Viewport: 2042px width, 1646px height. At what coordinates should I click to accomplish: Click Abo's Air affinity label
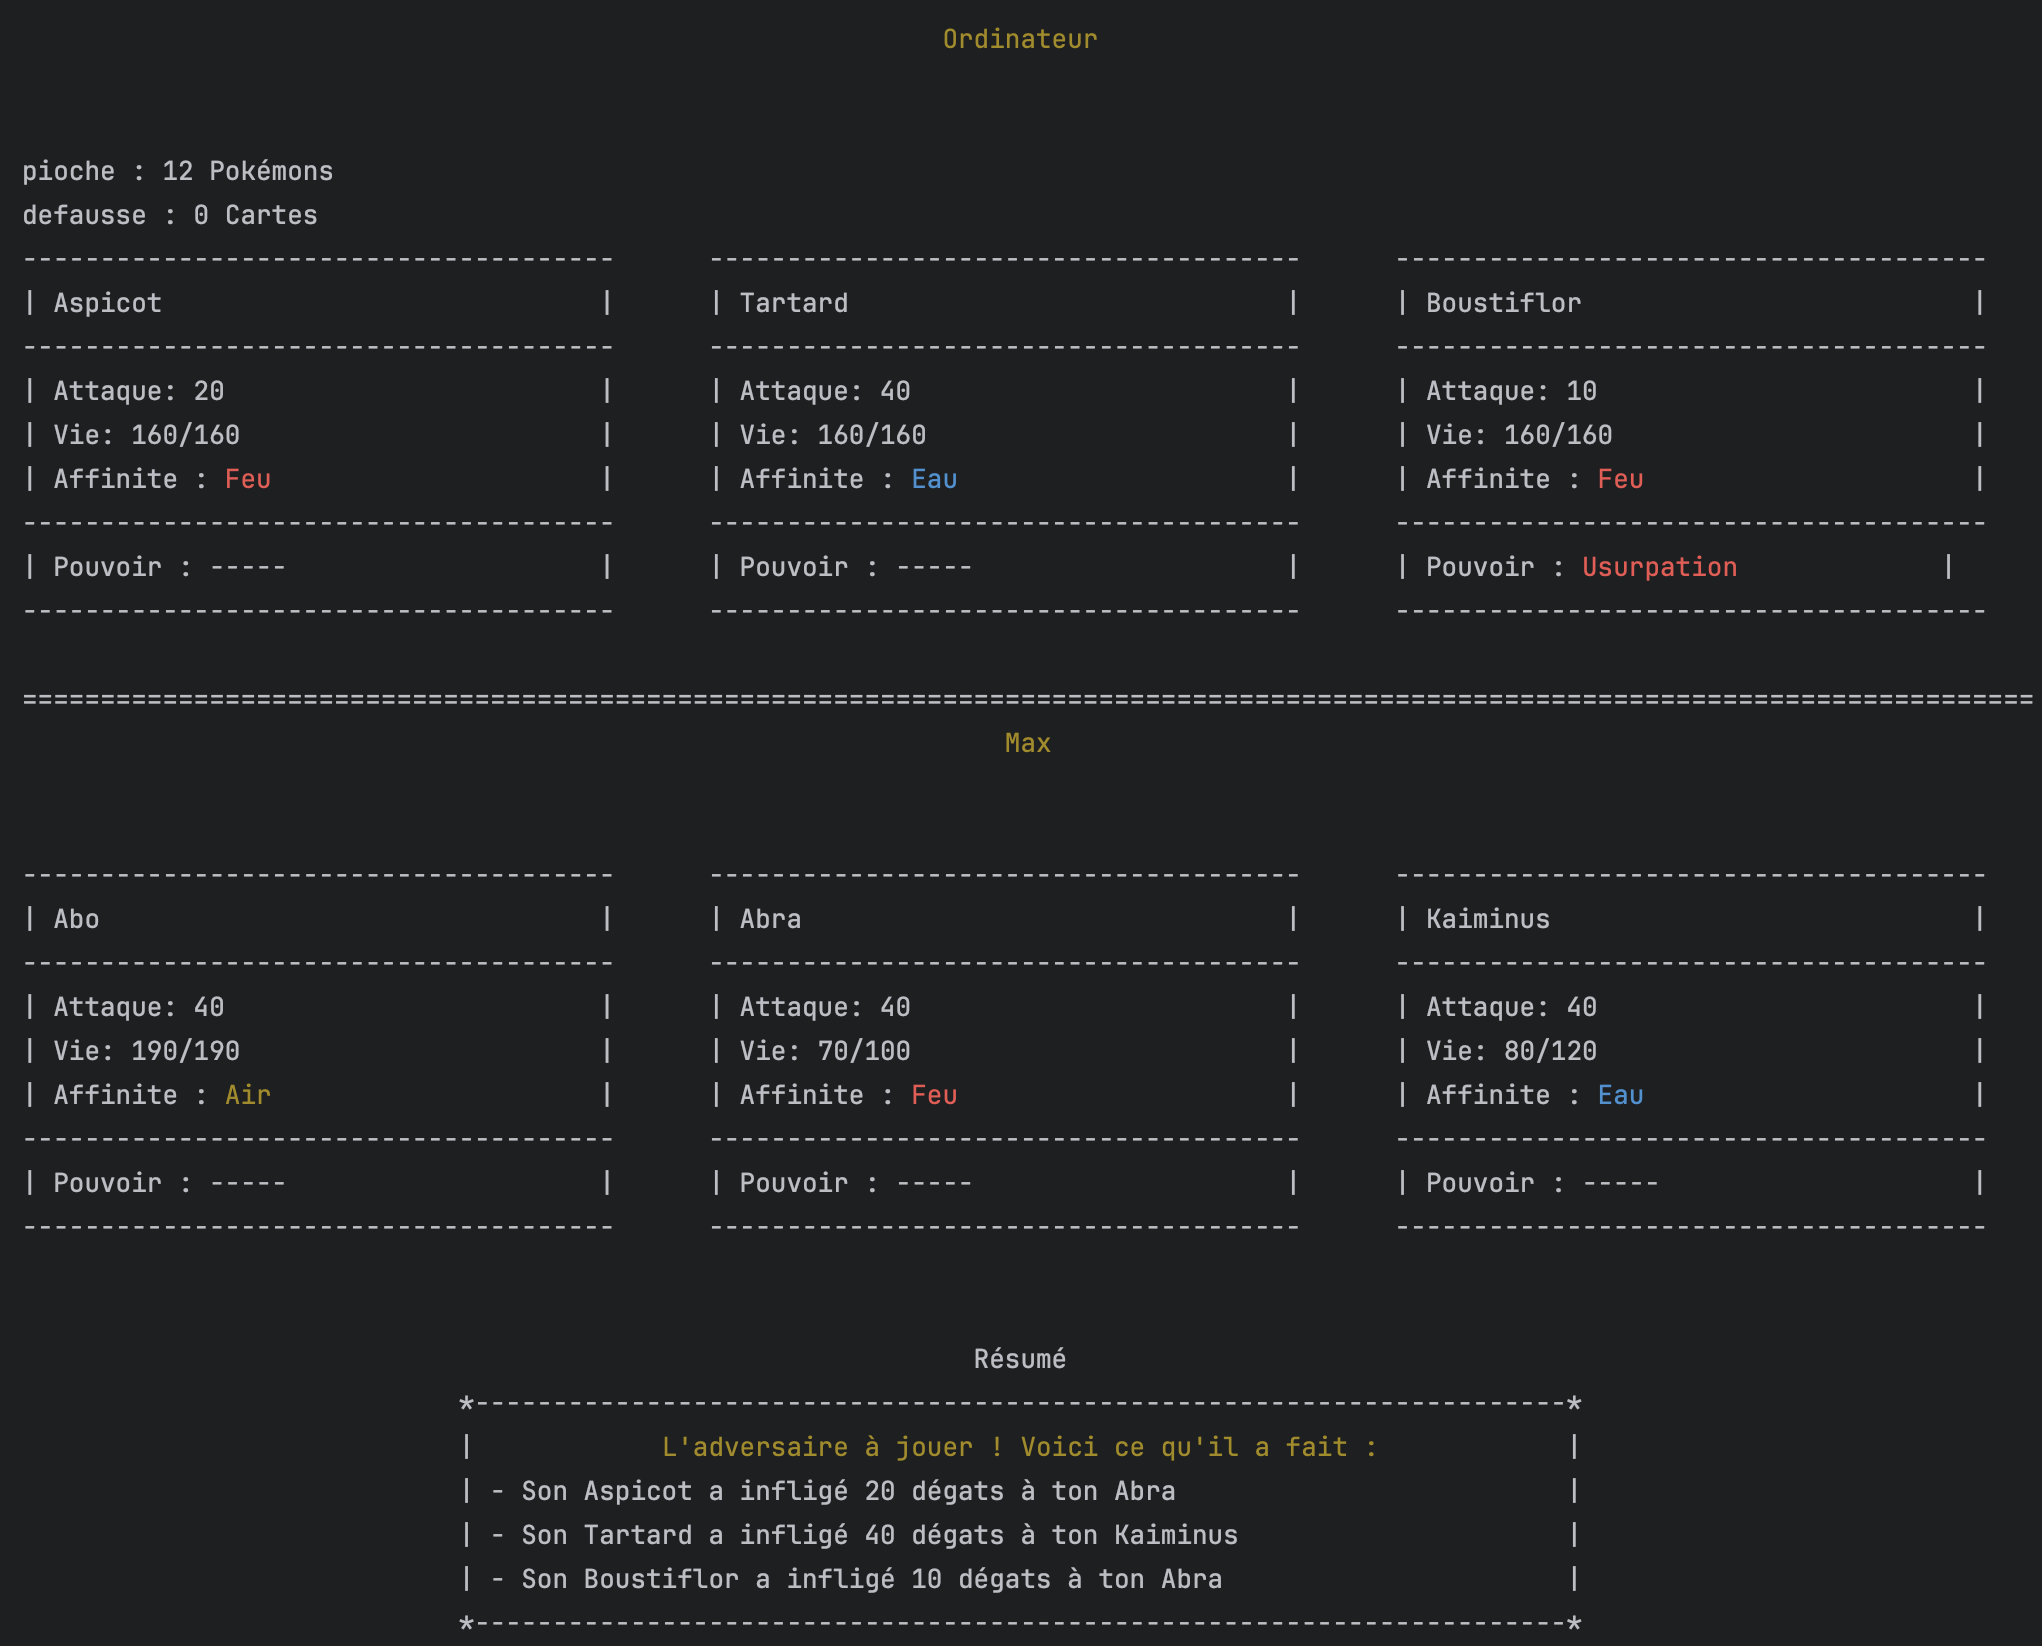point(248,1095)
